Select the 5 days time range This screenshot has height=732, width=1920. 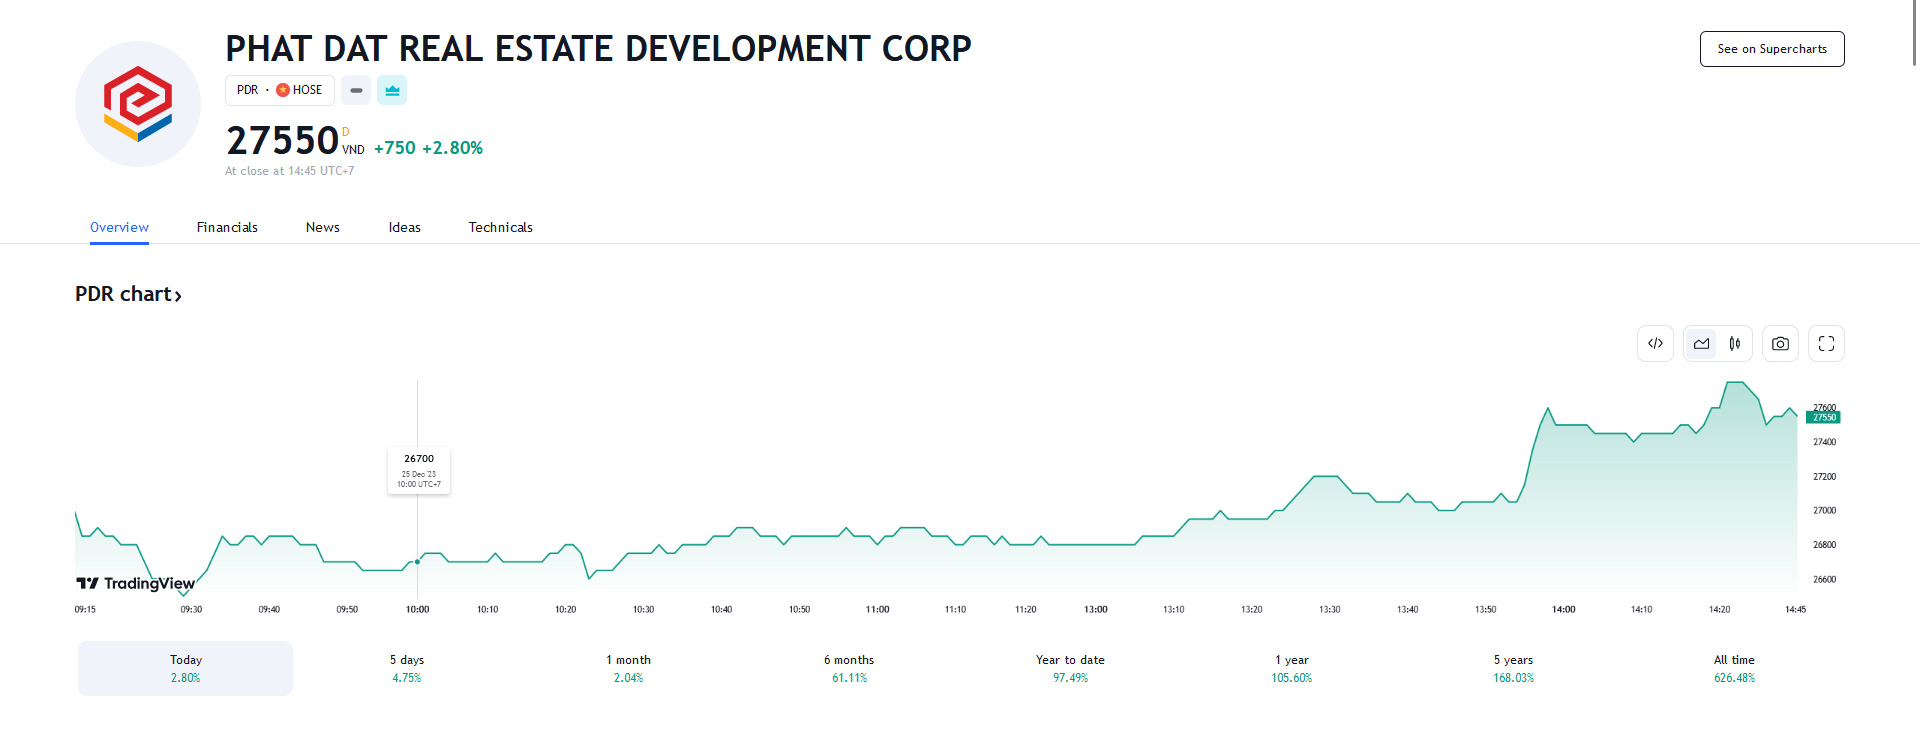pos(406,668)
